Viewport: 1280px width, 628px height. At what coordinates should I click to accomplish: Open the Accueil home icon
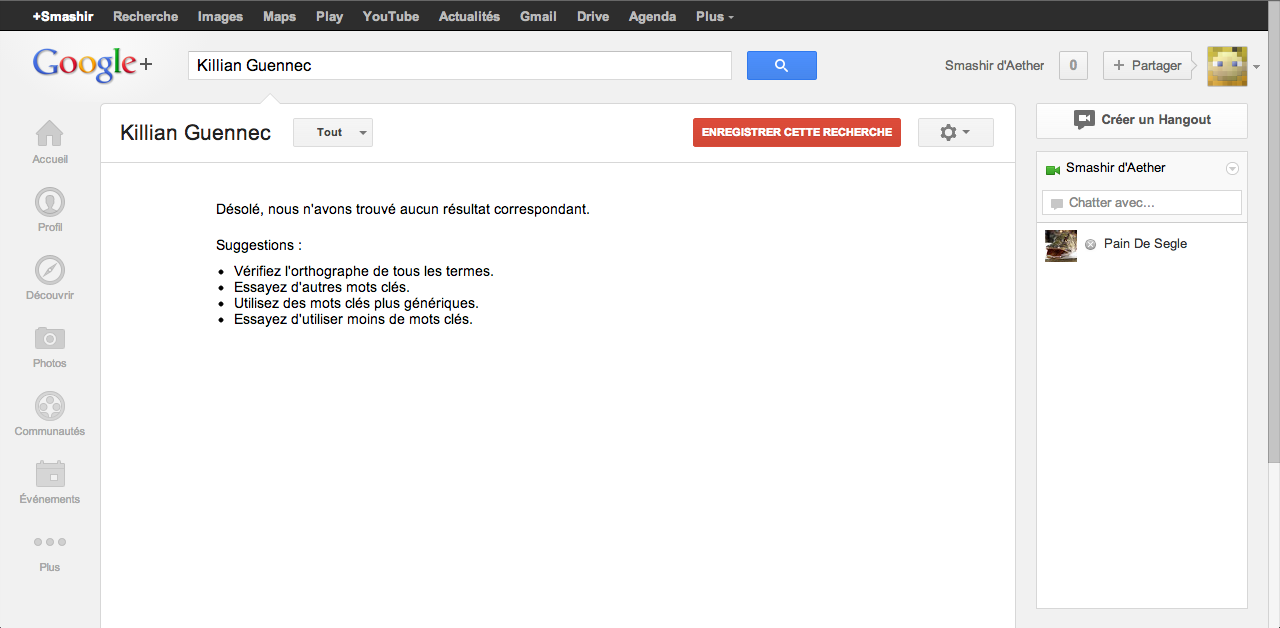coord(49,135)
